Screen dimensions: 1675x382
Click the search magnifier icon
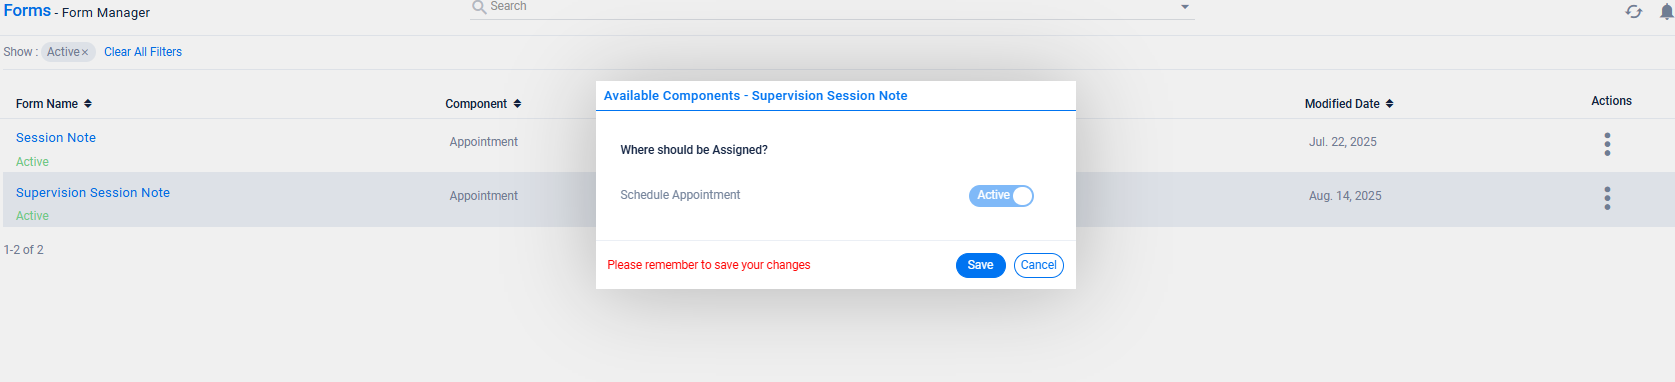[479, 7]
